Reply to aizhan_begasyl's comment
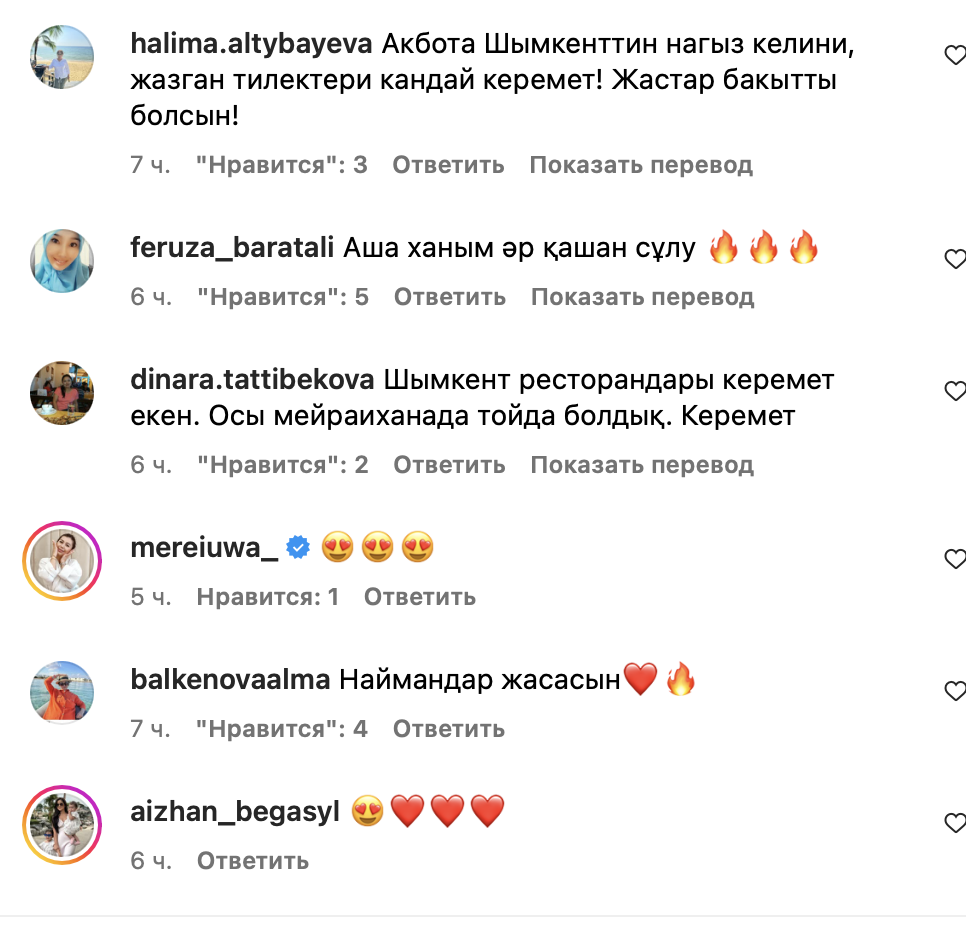Screen dimensions: 966x927 coord(253,861)
